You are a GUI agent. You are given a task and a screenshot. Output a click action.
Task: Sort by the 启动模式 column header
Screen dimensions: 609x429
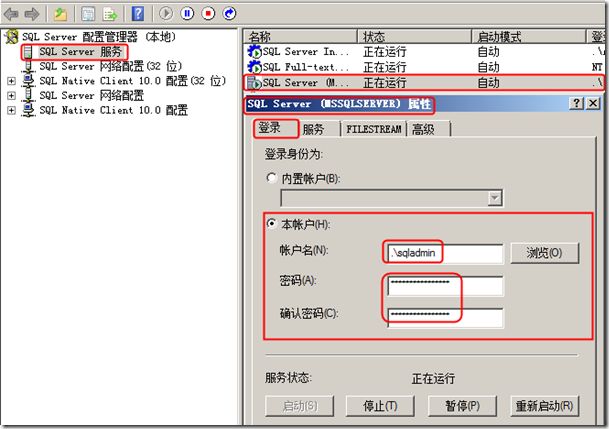tap(529, 36)
